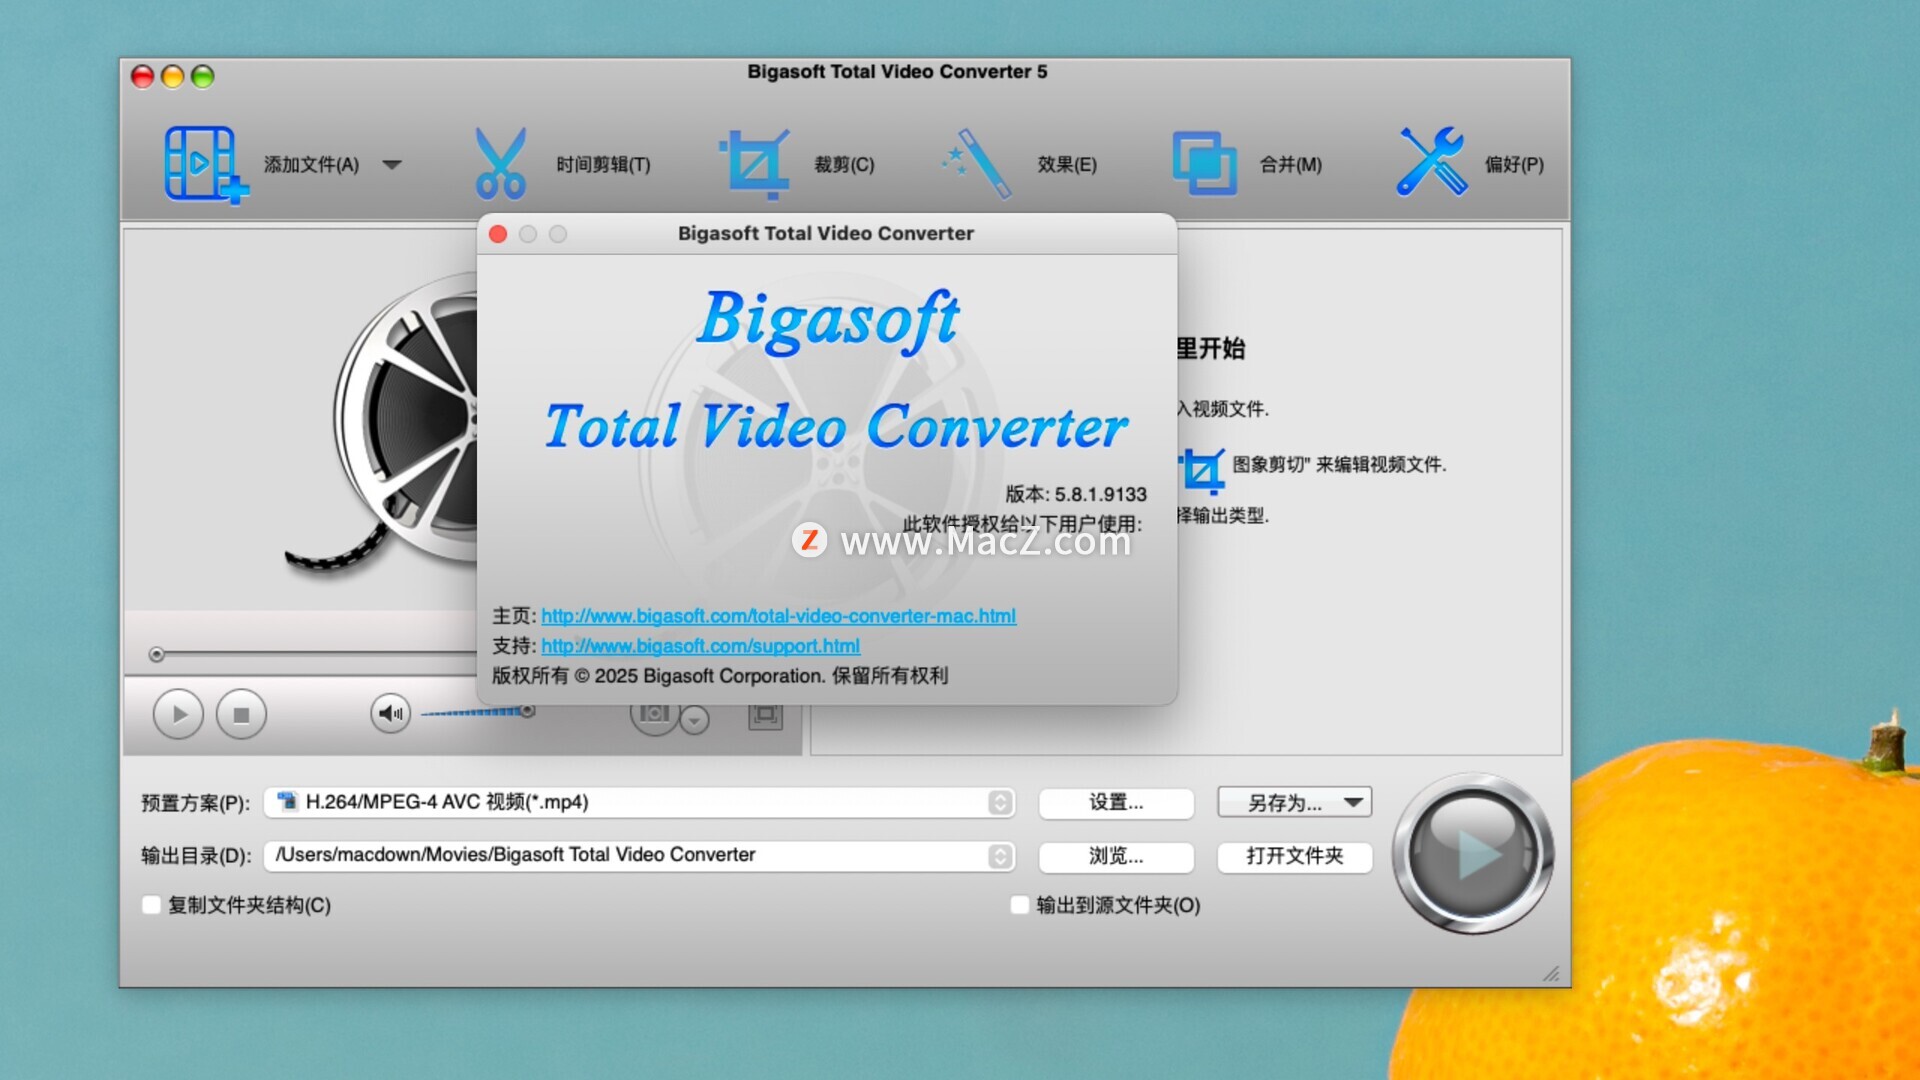Click the crop icon in getting-started panel
Screen dimensions: 1920x1080
click(x=1201, y=470)
